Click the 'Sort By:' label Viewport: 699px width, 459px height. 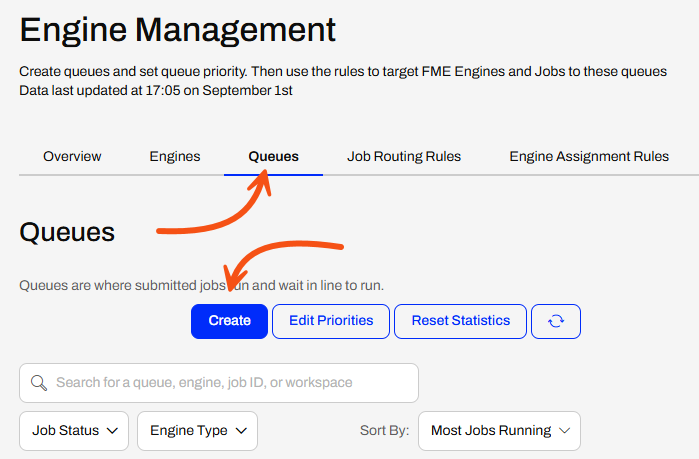pyautogui.click(x=384, y=430)
